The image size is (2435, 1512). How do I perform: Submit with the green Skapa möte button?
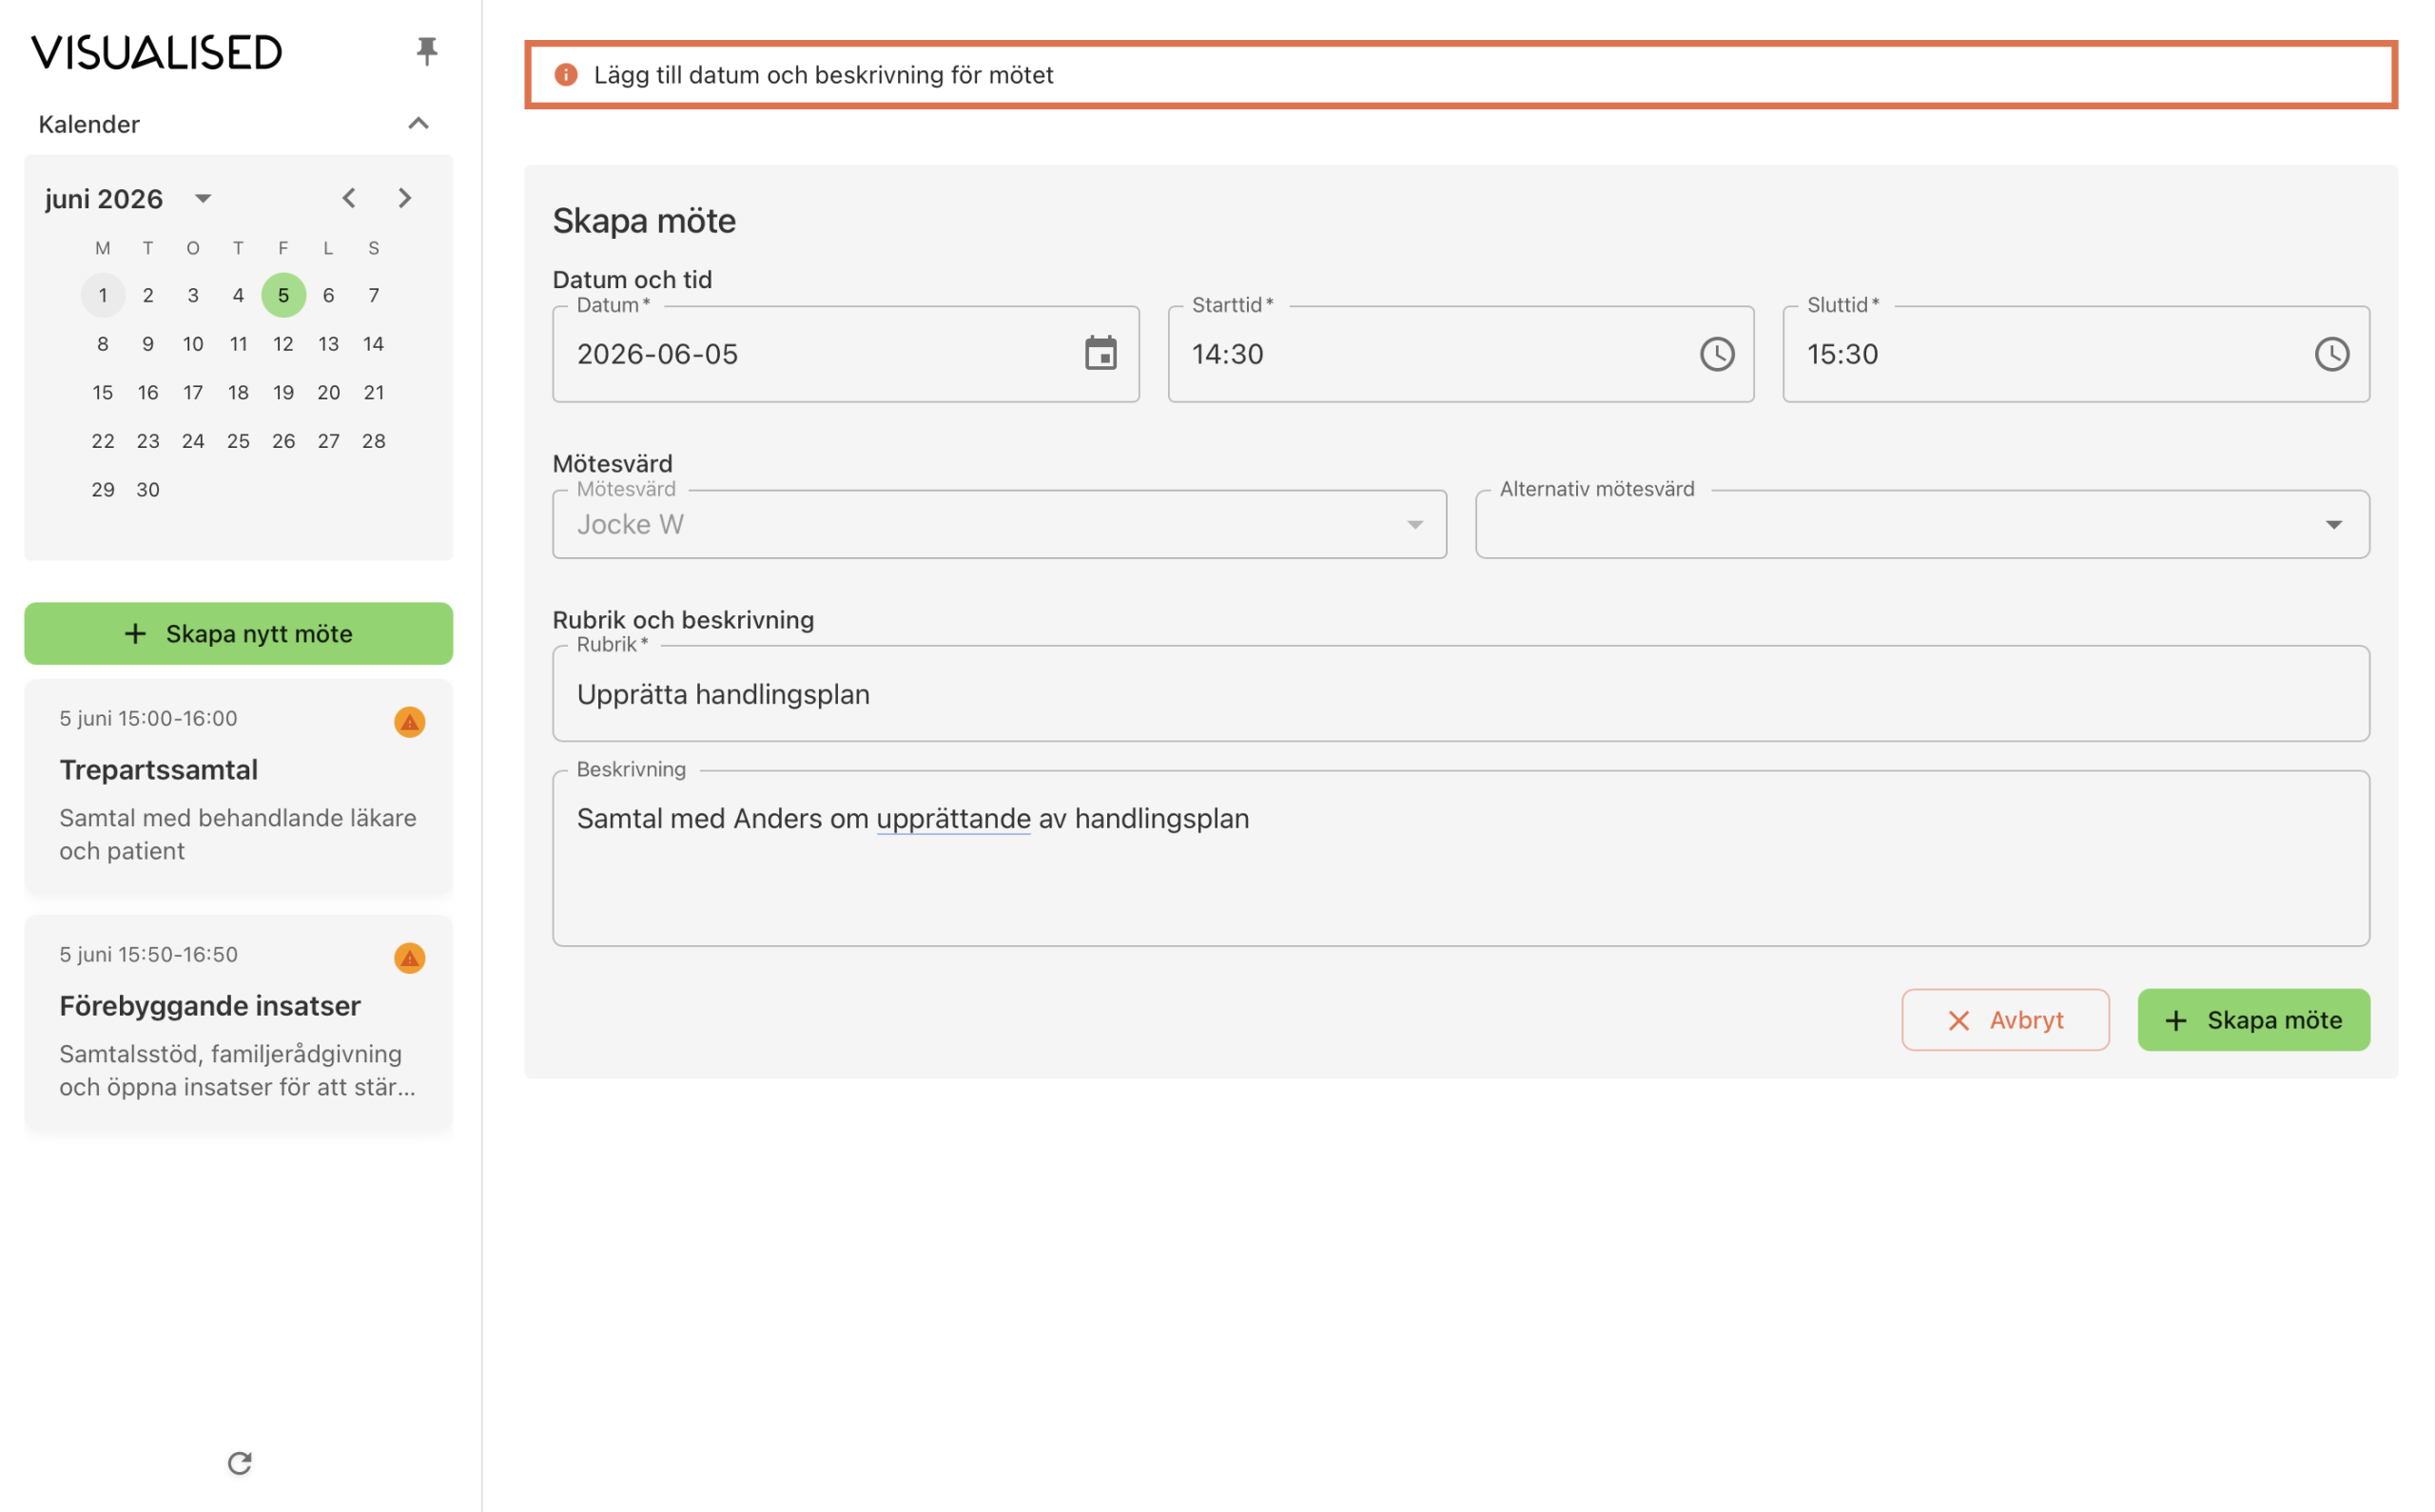[x=2254, y=1020]
